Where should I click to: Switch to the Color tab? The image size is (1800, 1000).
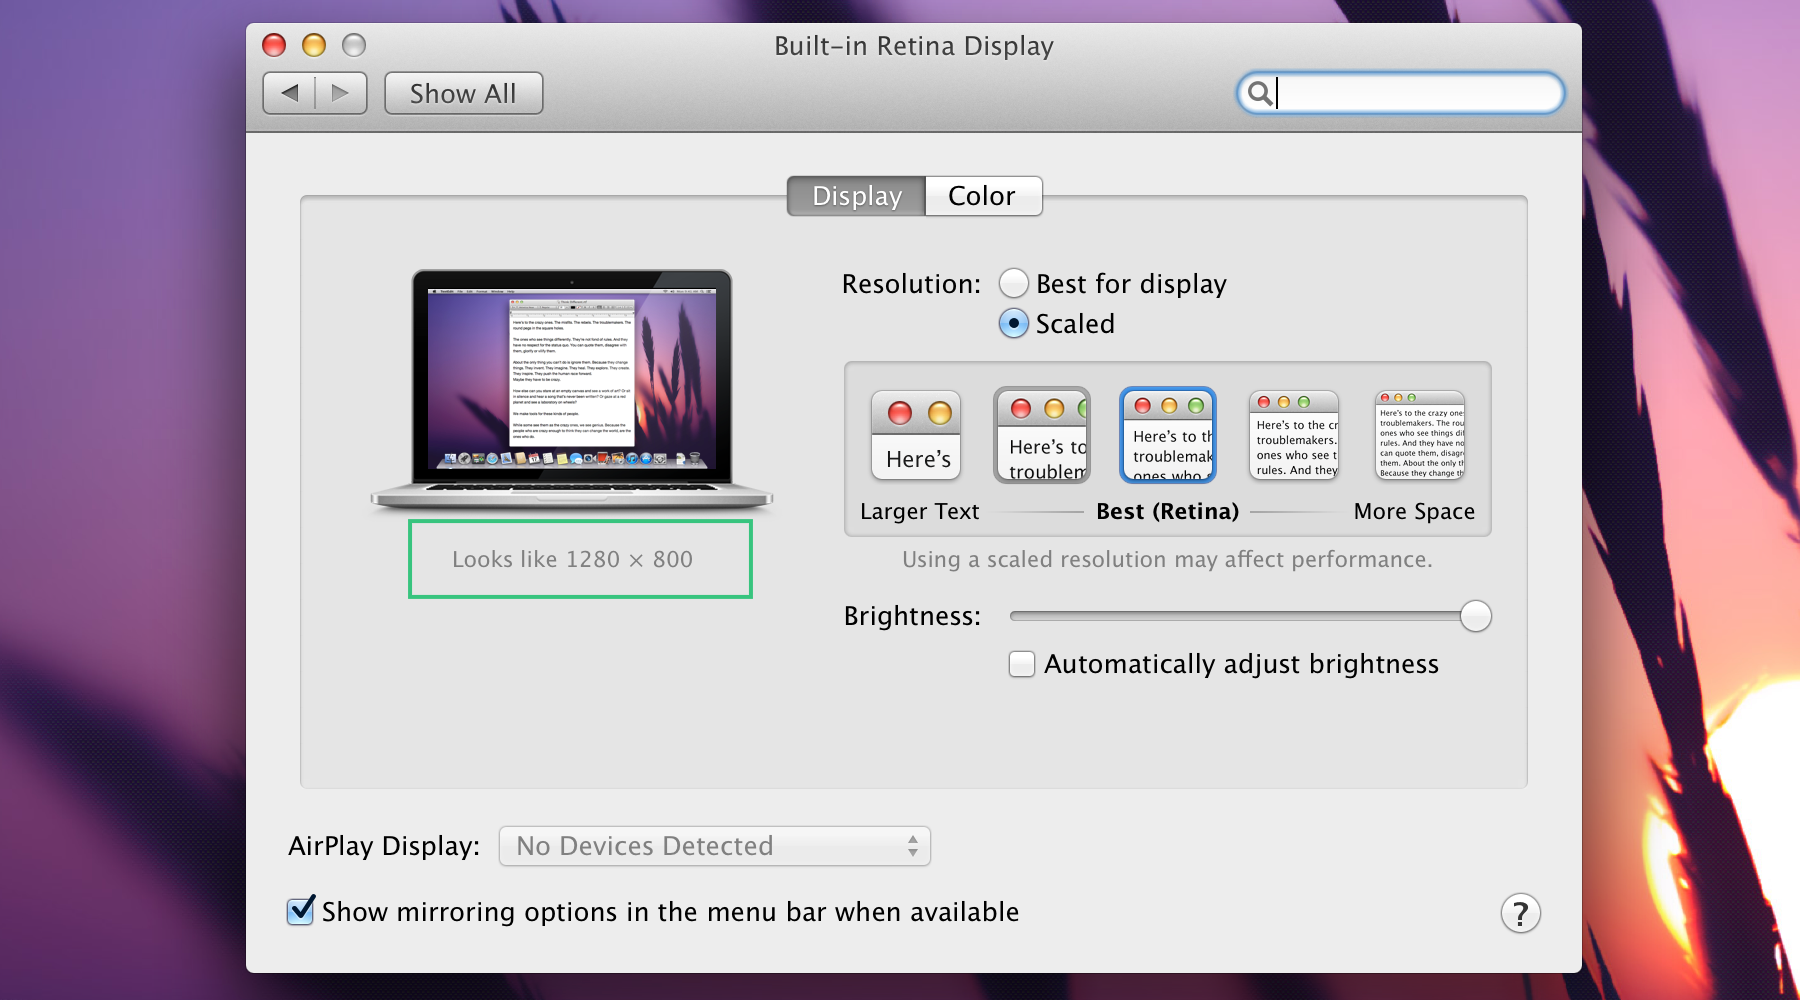[982, 195]
